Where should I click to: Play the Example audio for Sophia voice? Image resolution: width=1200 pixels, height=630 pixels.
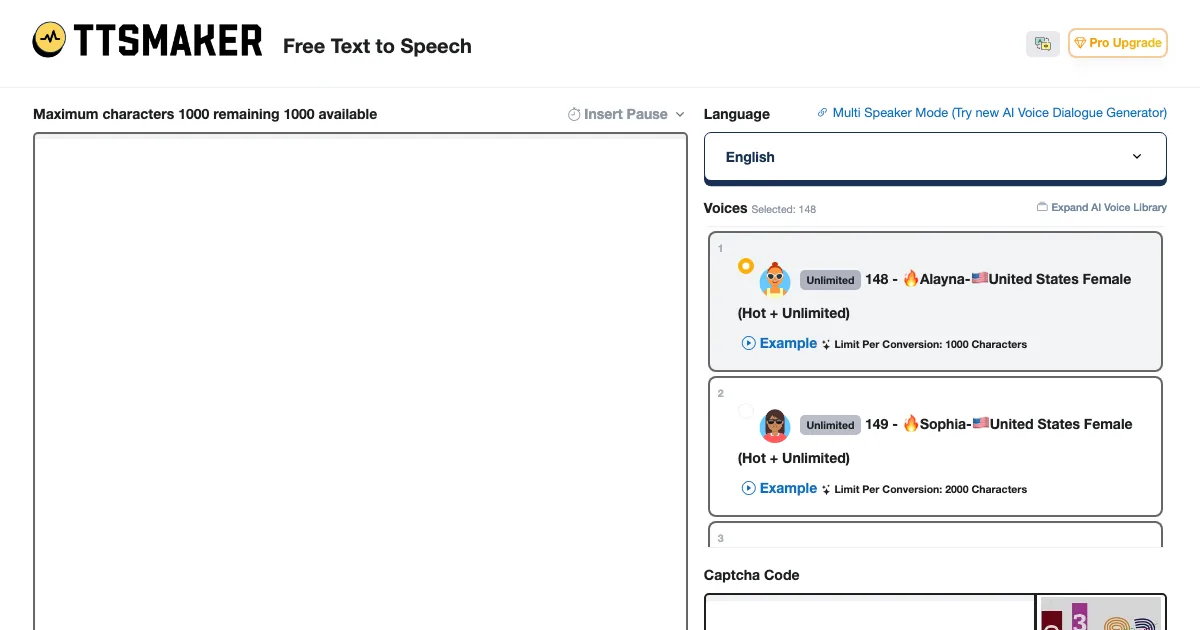tap(779, 488)
